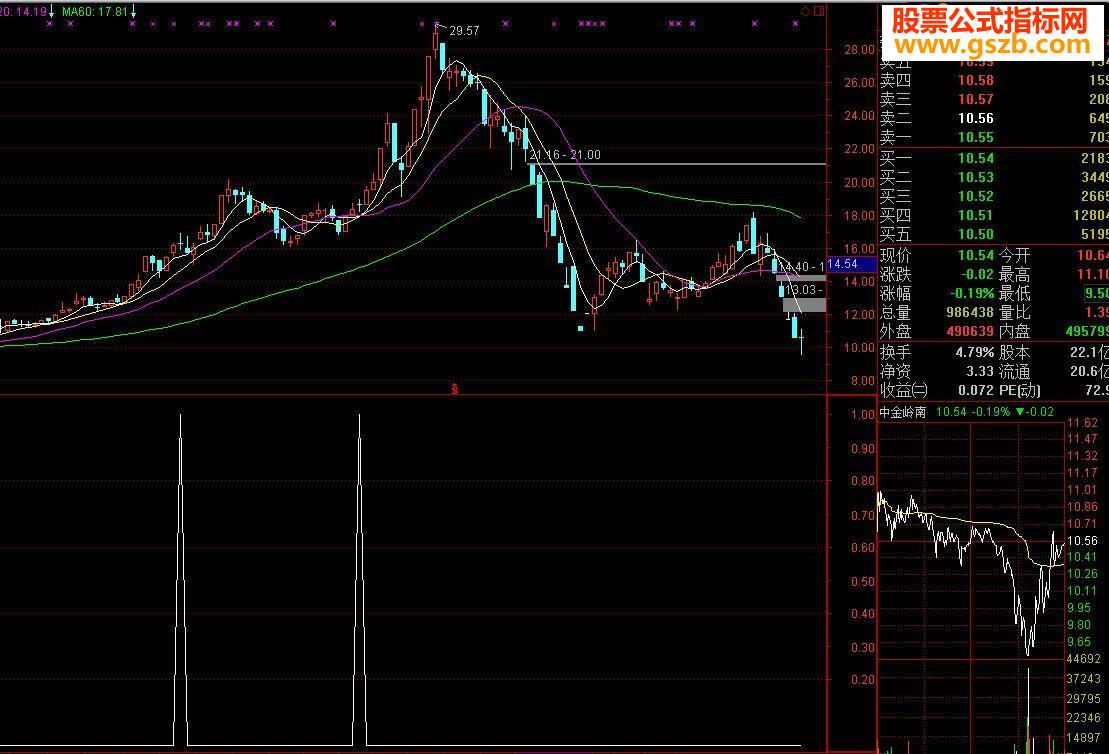Click the red diamond icon above the chart

tap(806, 11)
